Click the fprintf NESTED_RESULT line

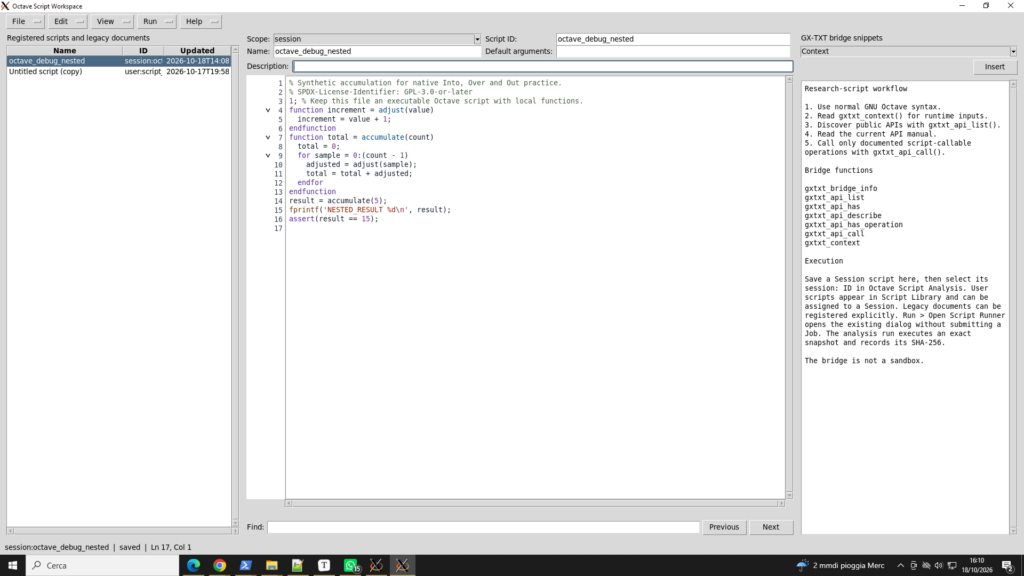[370, 210]
